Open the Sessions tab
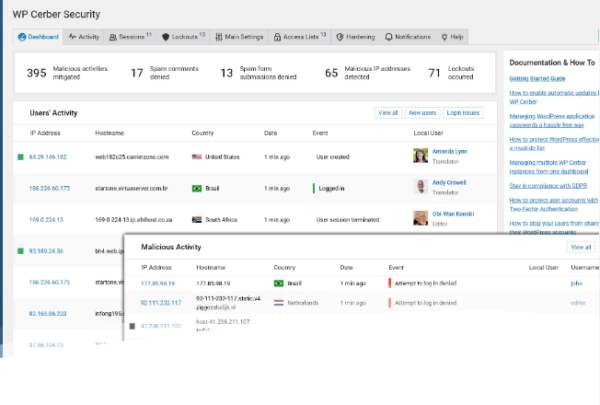The height and width of the screenshot is (405, 600). (130, 37)
